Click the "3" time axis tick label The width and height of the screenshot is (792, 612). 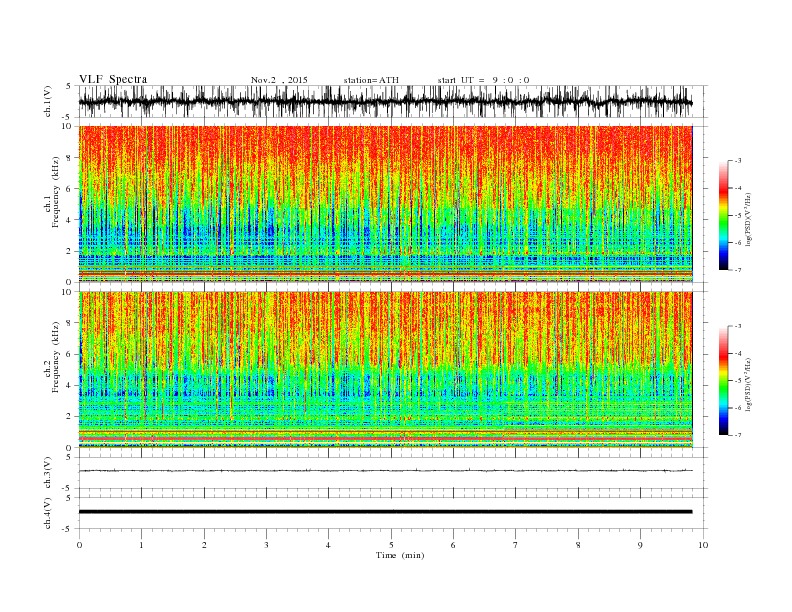266,545
